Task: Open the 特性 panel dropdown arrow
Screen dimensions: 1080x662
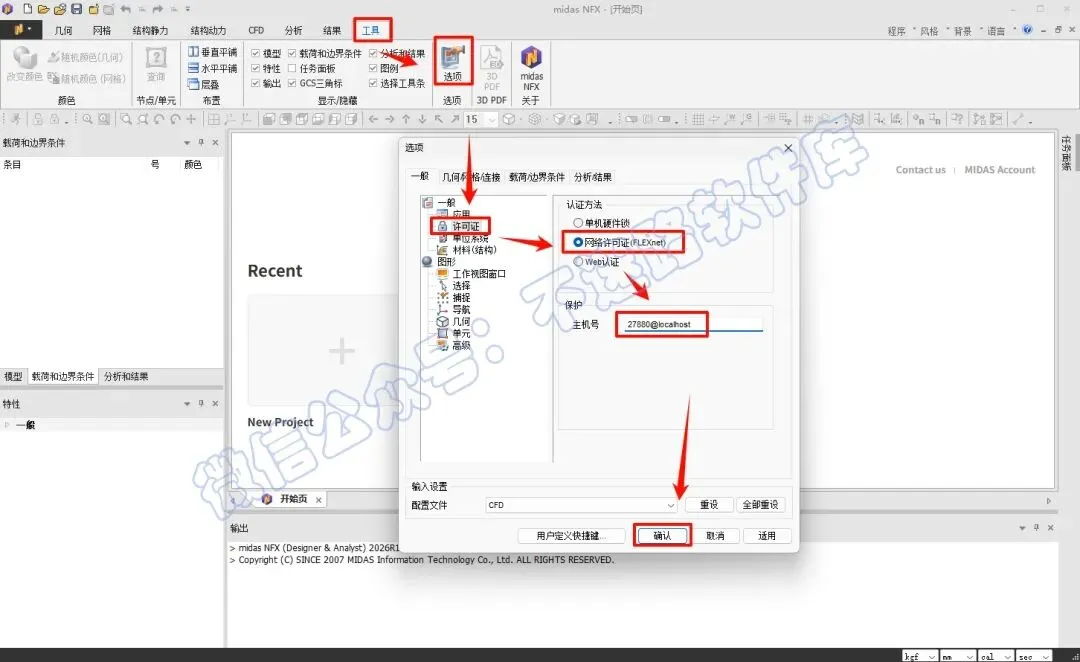Action: [x=187, y=404]
